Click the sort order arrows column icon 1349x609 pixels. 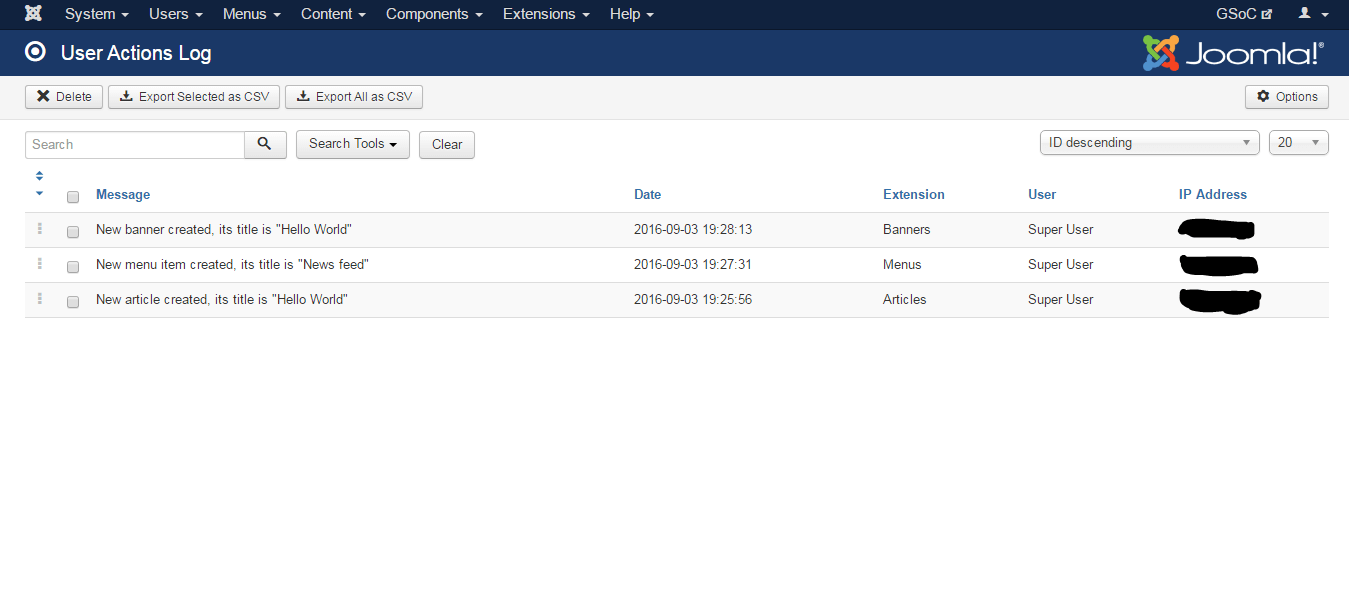tap(39, 184)
